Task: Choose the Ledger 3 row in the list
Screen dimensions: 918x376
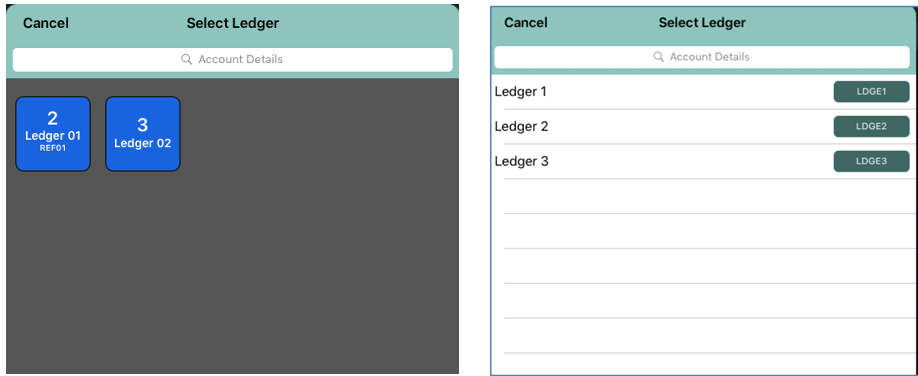Action: [x=704, y=161]
